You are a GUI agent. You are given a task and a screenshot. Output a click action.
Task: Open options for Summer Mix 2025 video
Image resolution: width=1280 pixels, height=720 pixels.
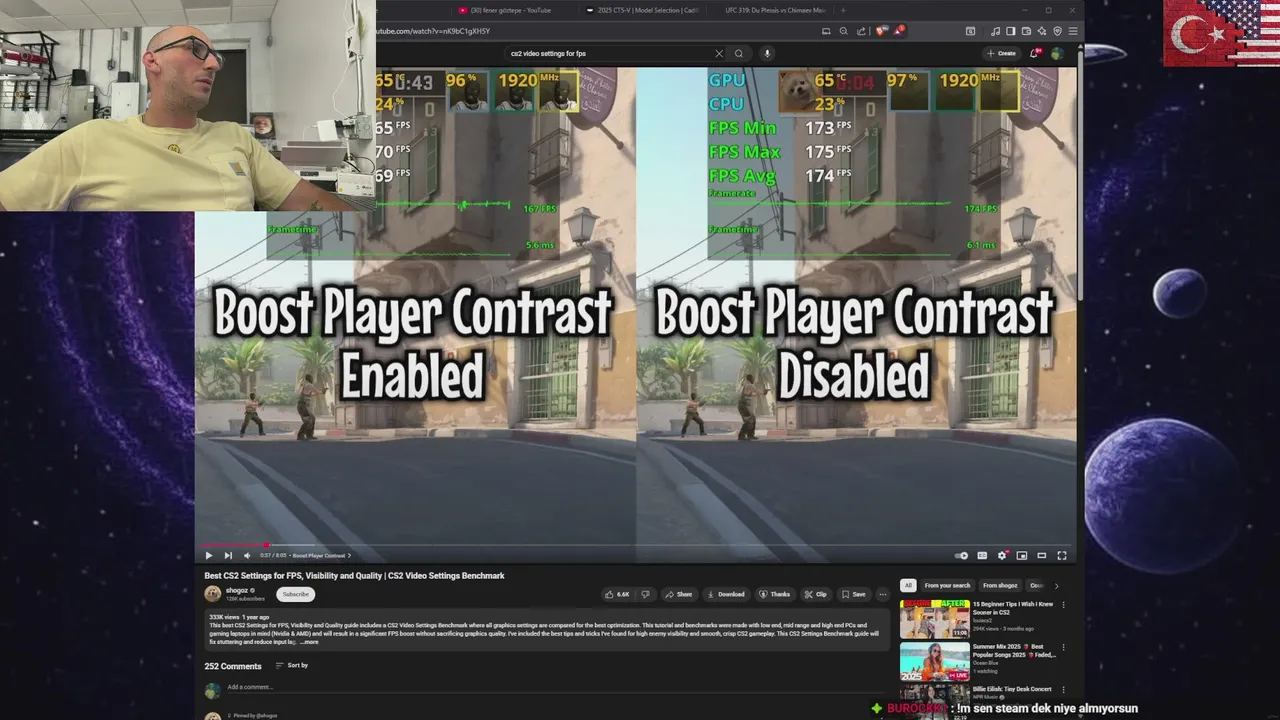1063,648
